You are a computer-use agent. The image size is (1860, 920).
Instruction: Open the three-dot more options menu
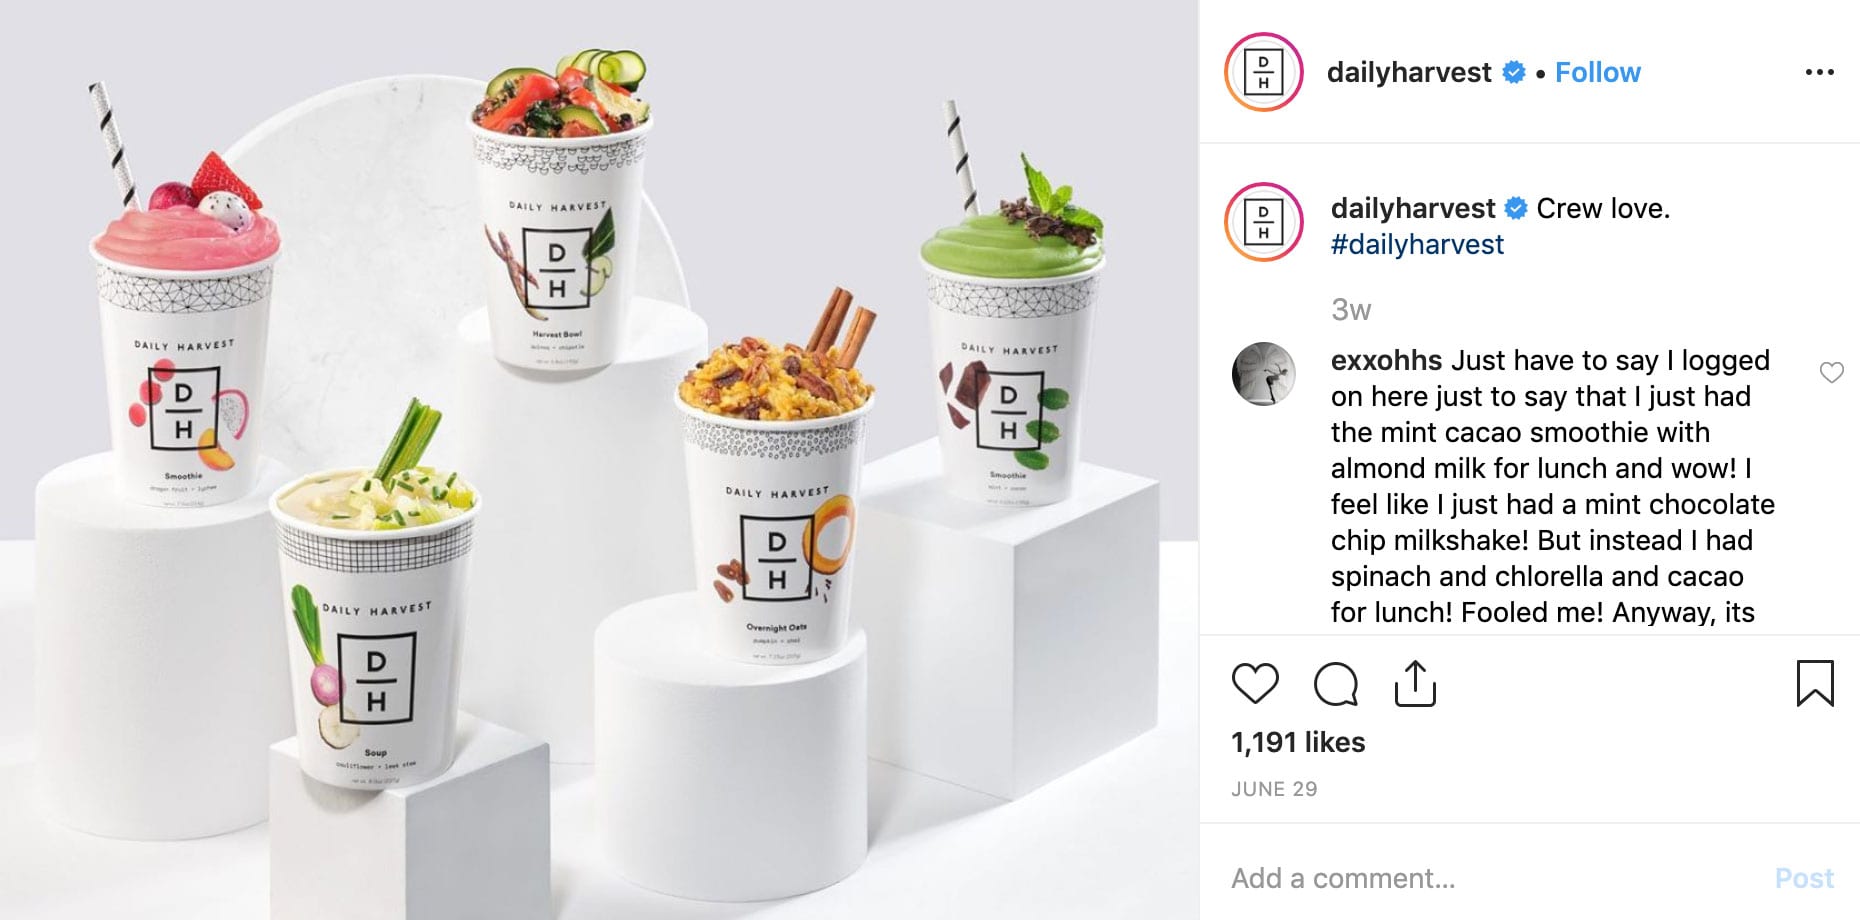(x=1819, y=72)
